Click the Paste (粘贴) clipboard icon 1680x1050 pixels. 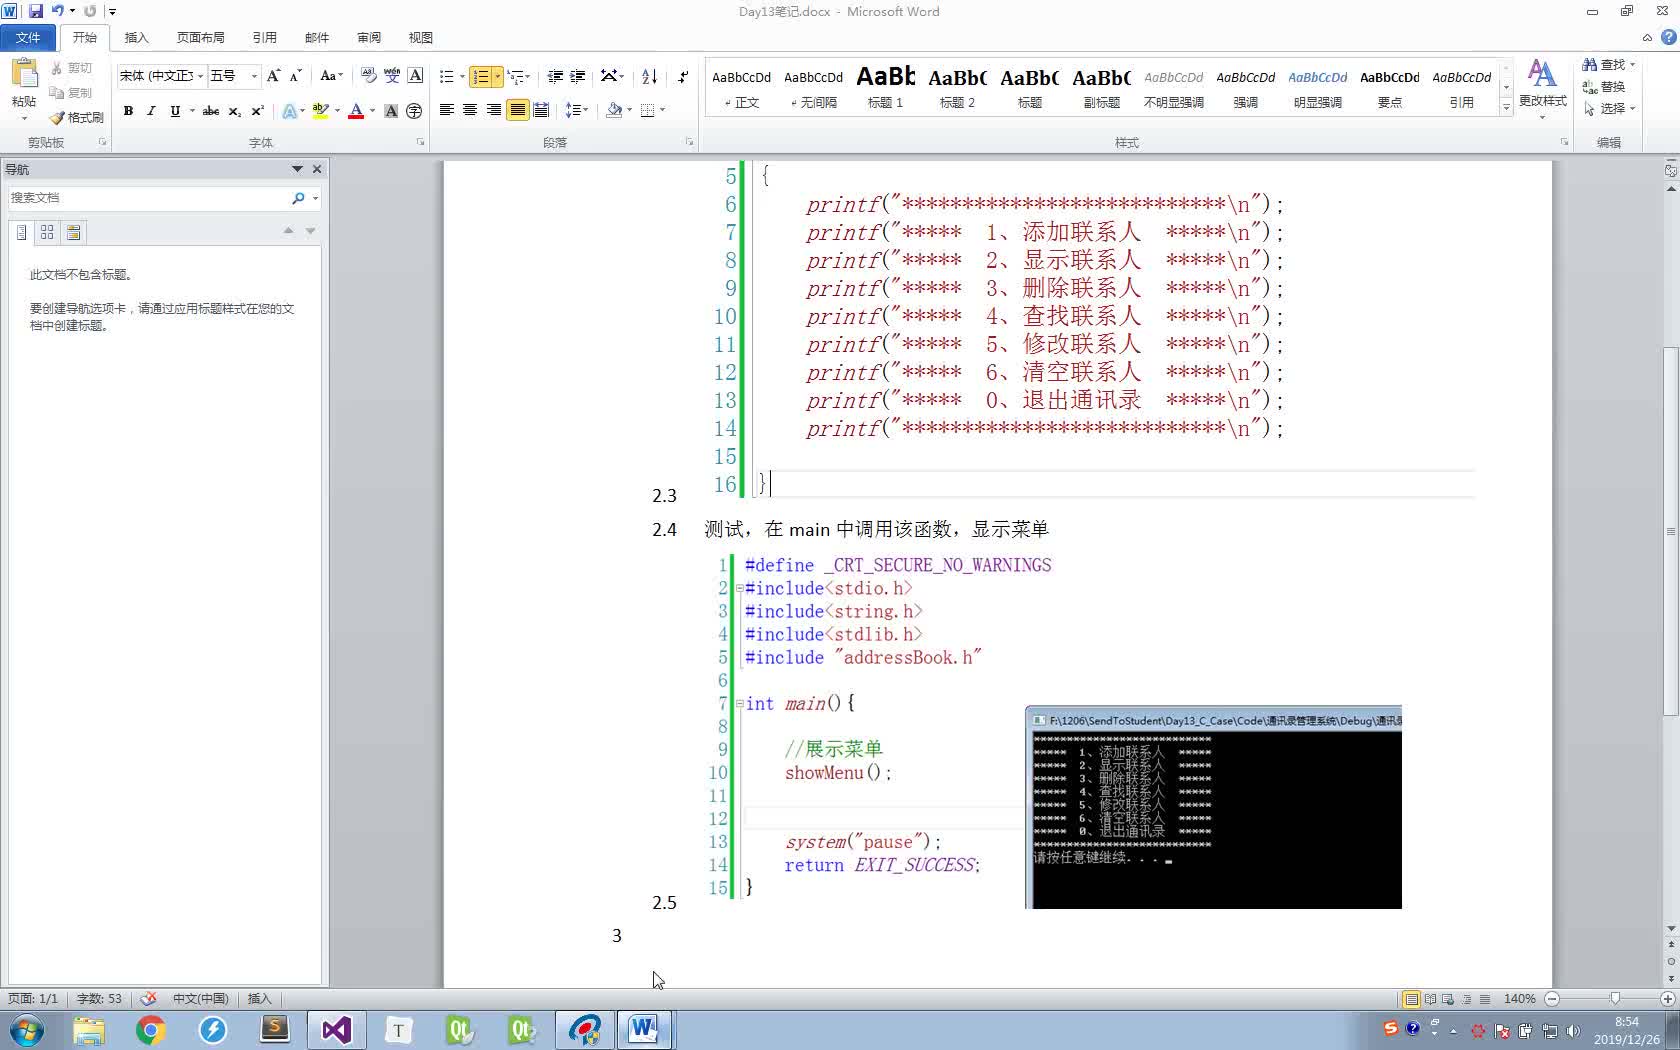tap(24, 74)
